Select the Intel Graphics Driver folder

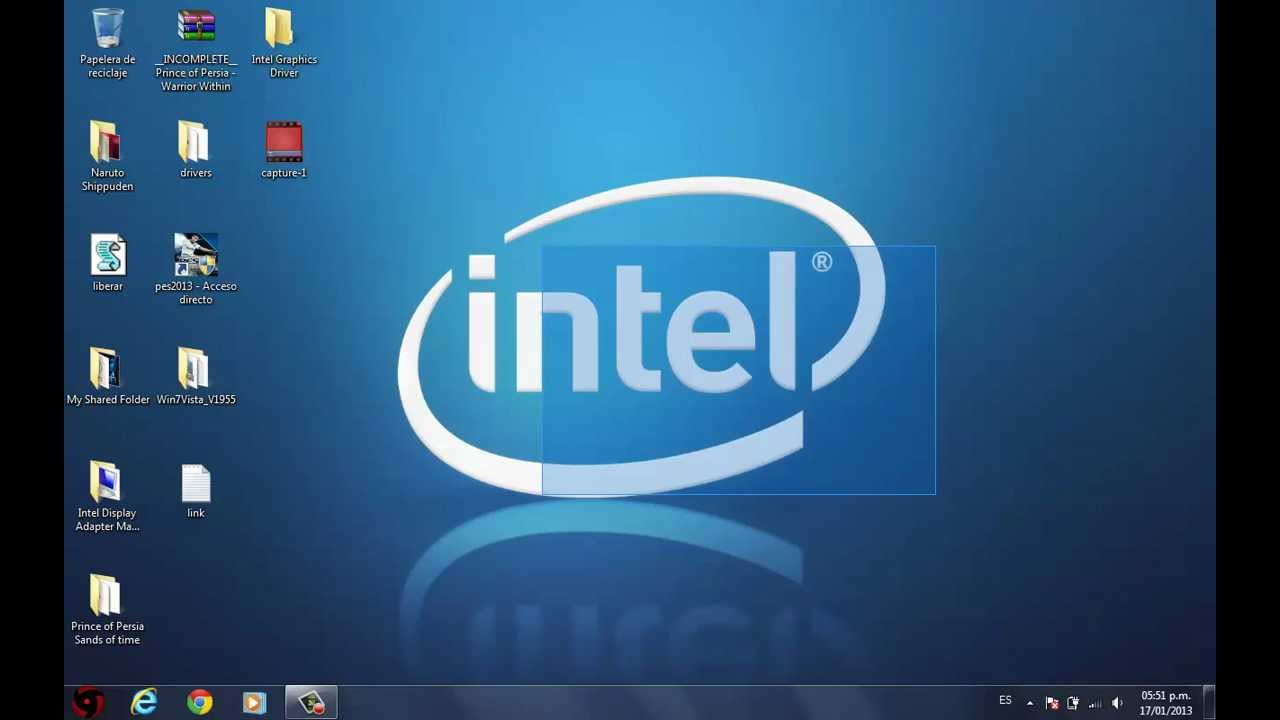(x=284, y=44)
